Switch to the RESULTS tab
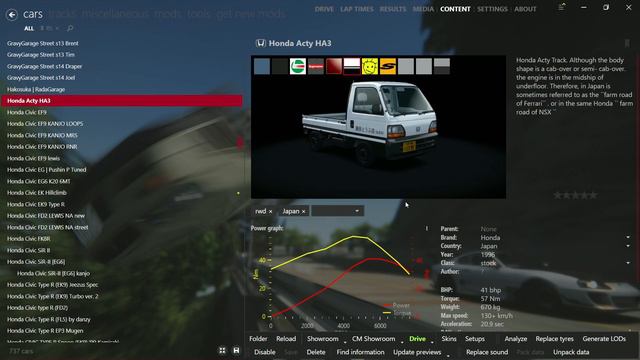The image size is (640, 360). click(393, 9)
